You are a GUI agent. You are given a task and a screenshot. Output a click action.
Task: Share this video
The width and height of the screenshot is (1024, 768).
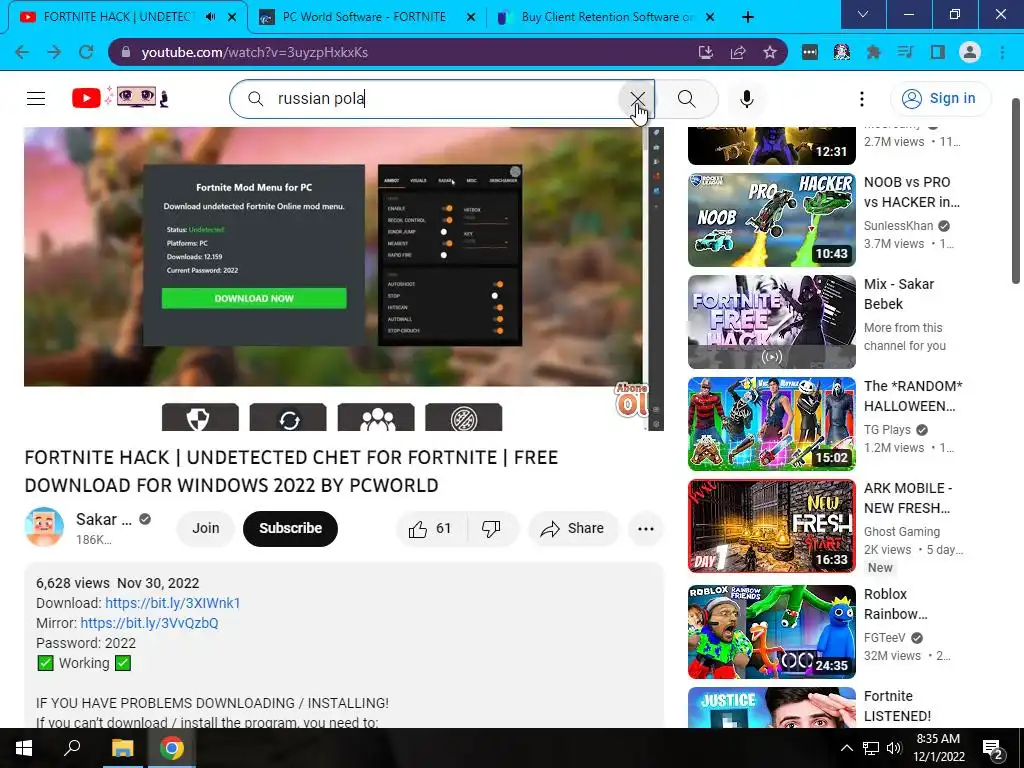coord(573,528)
